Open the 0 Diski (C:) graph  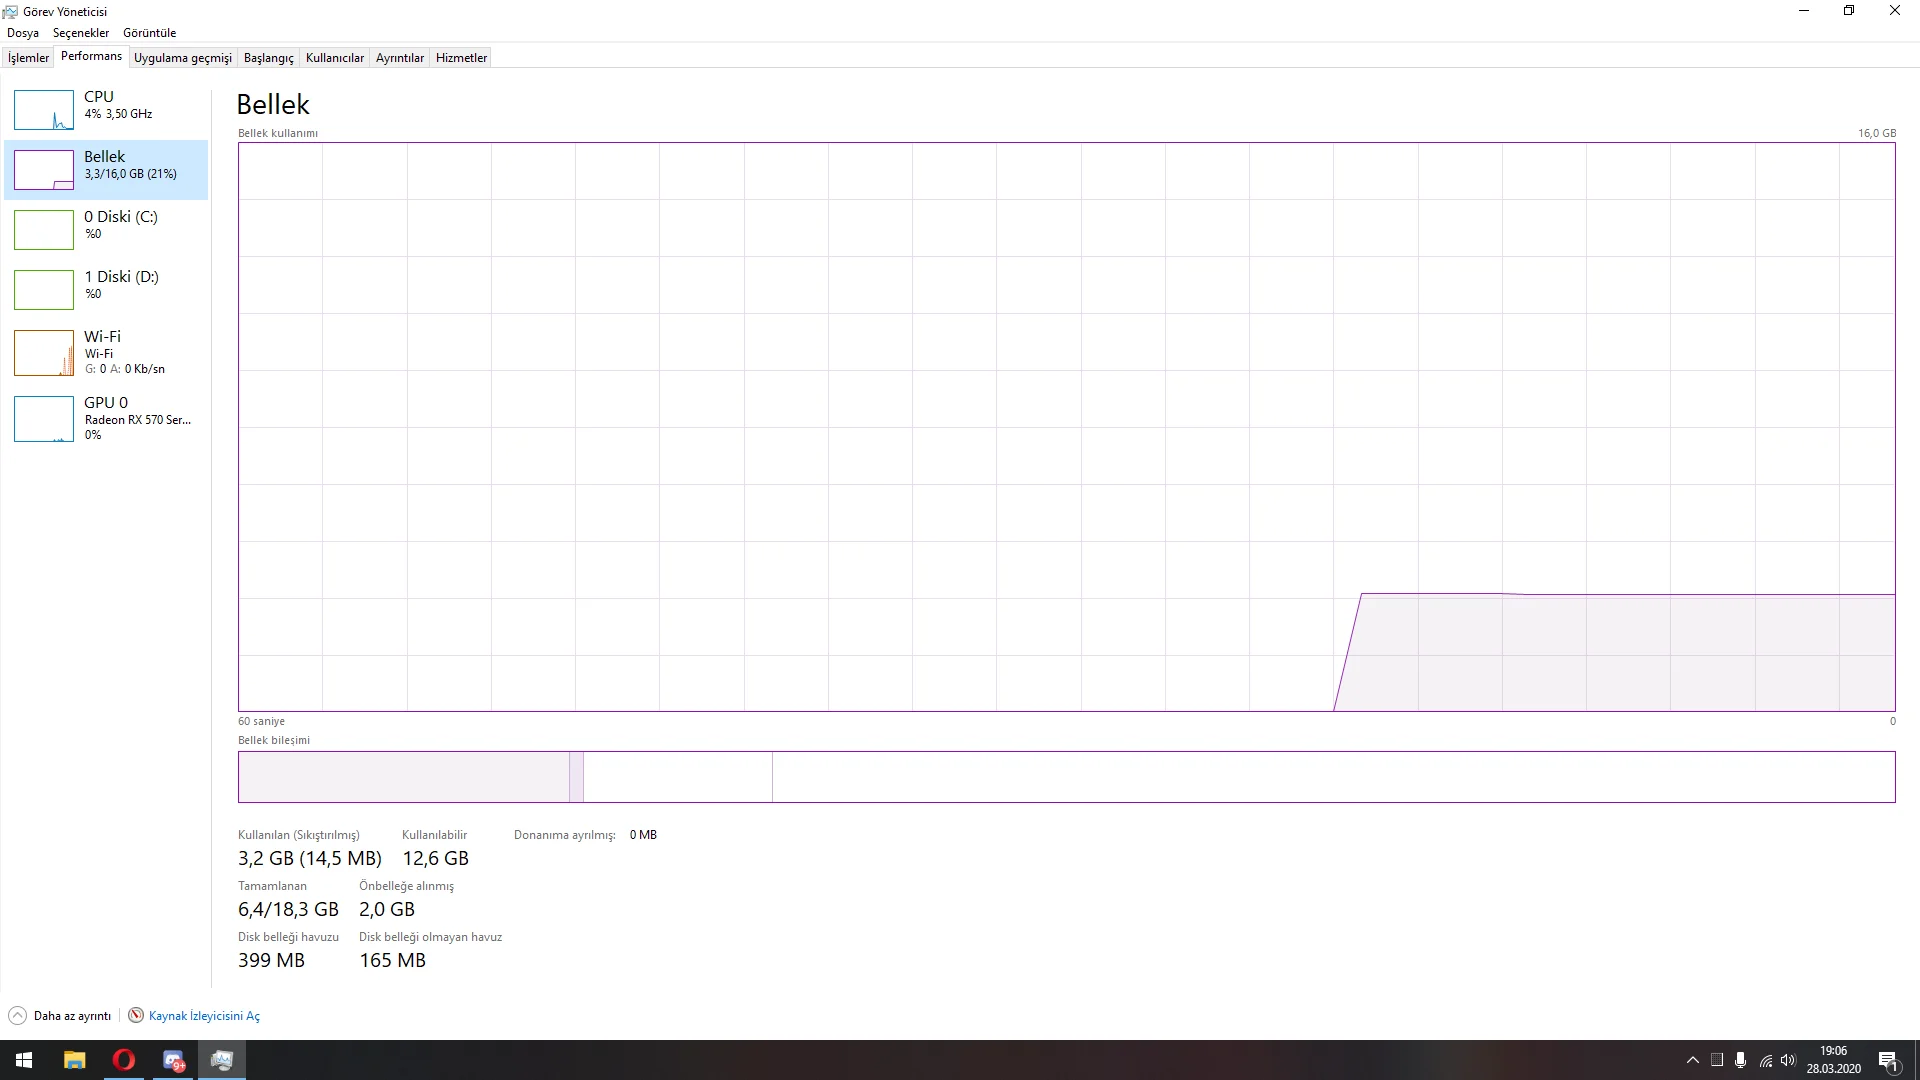pos(105,228)
